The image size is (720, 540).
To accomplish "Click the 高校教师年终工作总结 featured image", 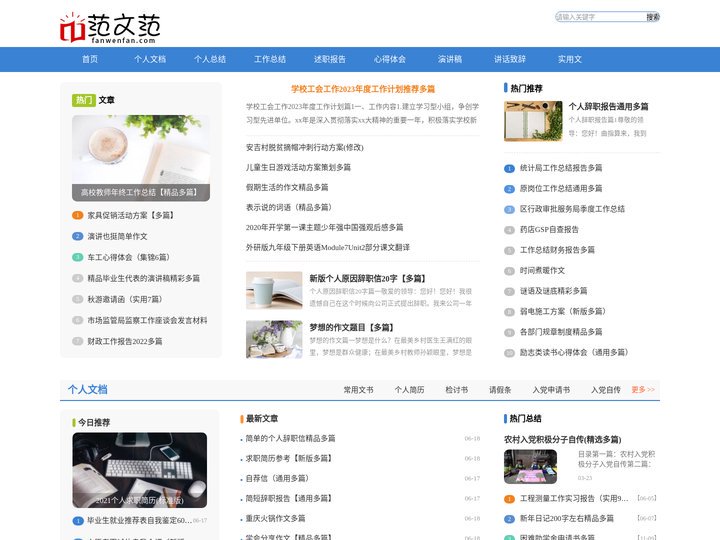I will click(141, 158).
